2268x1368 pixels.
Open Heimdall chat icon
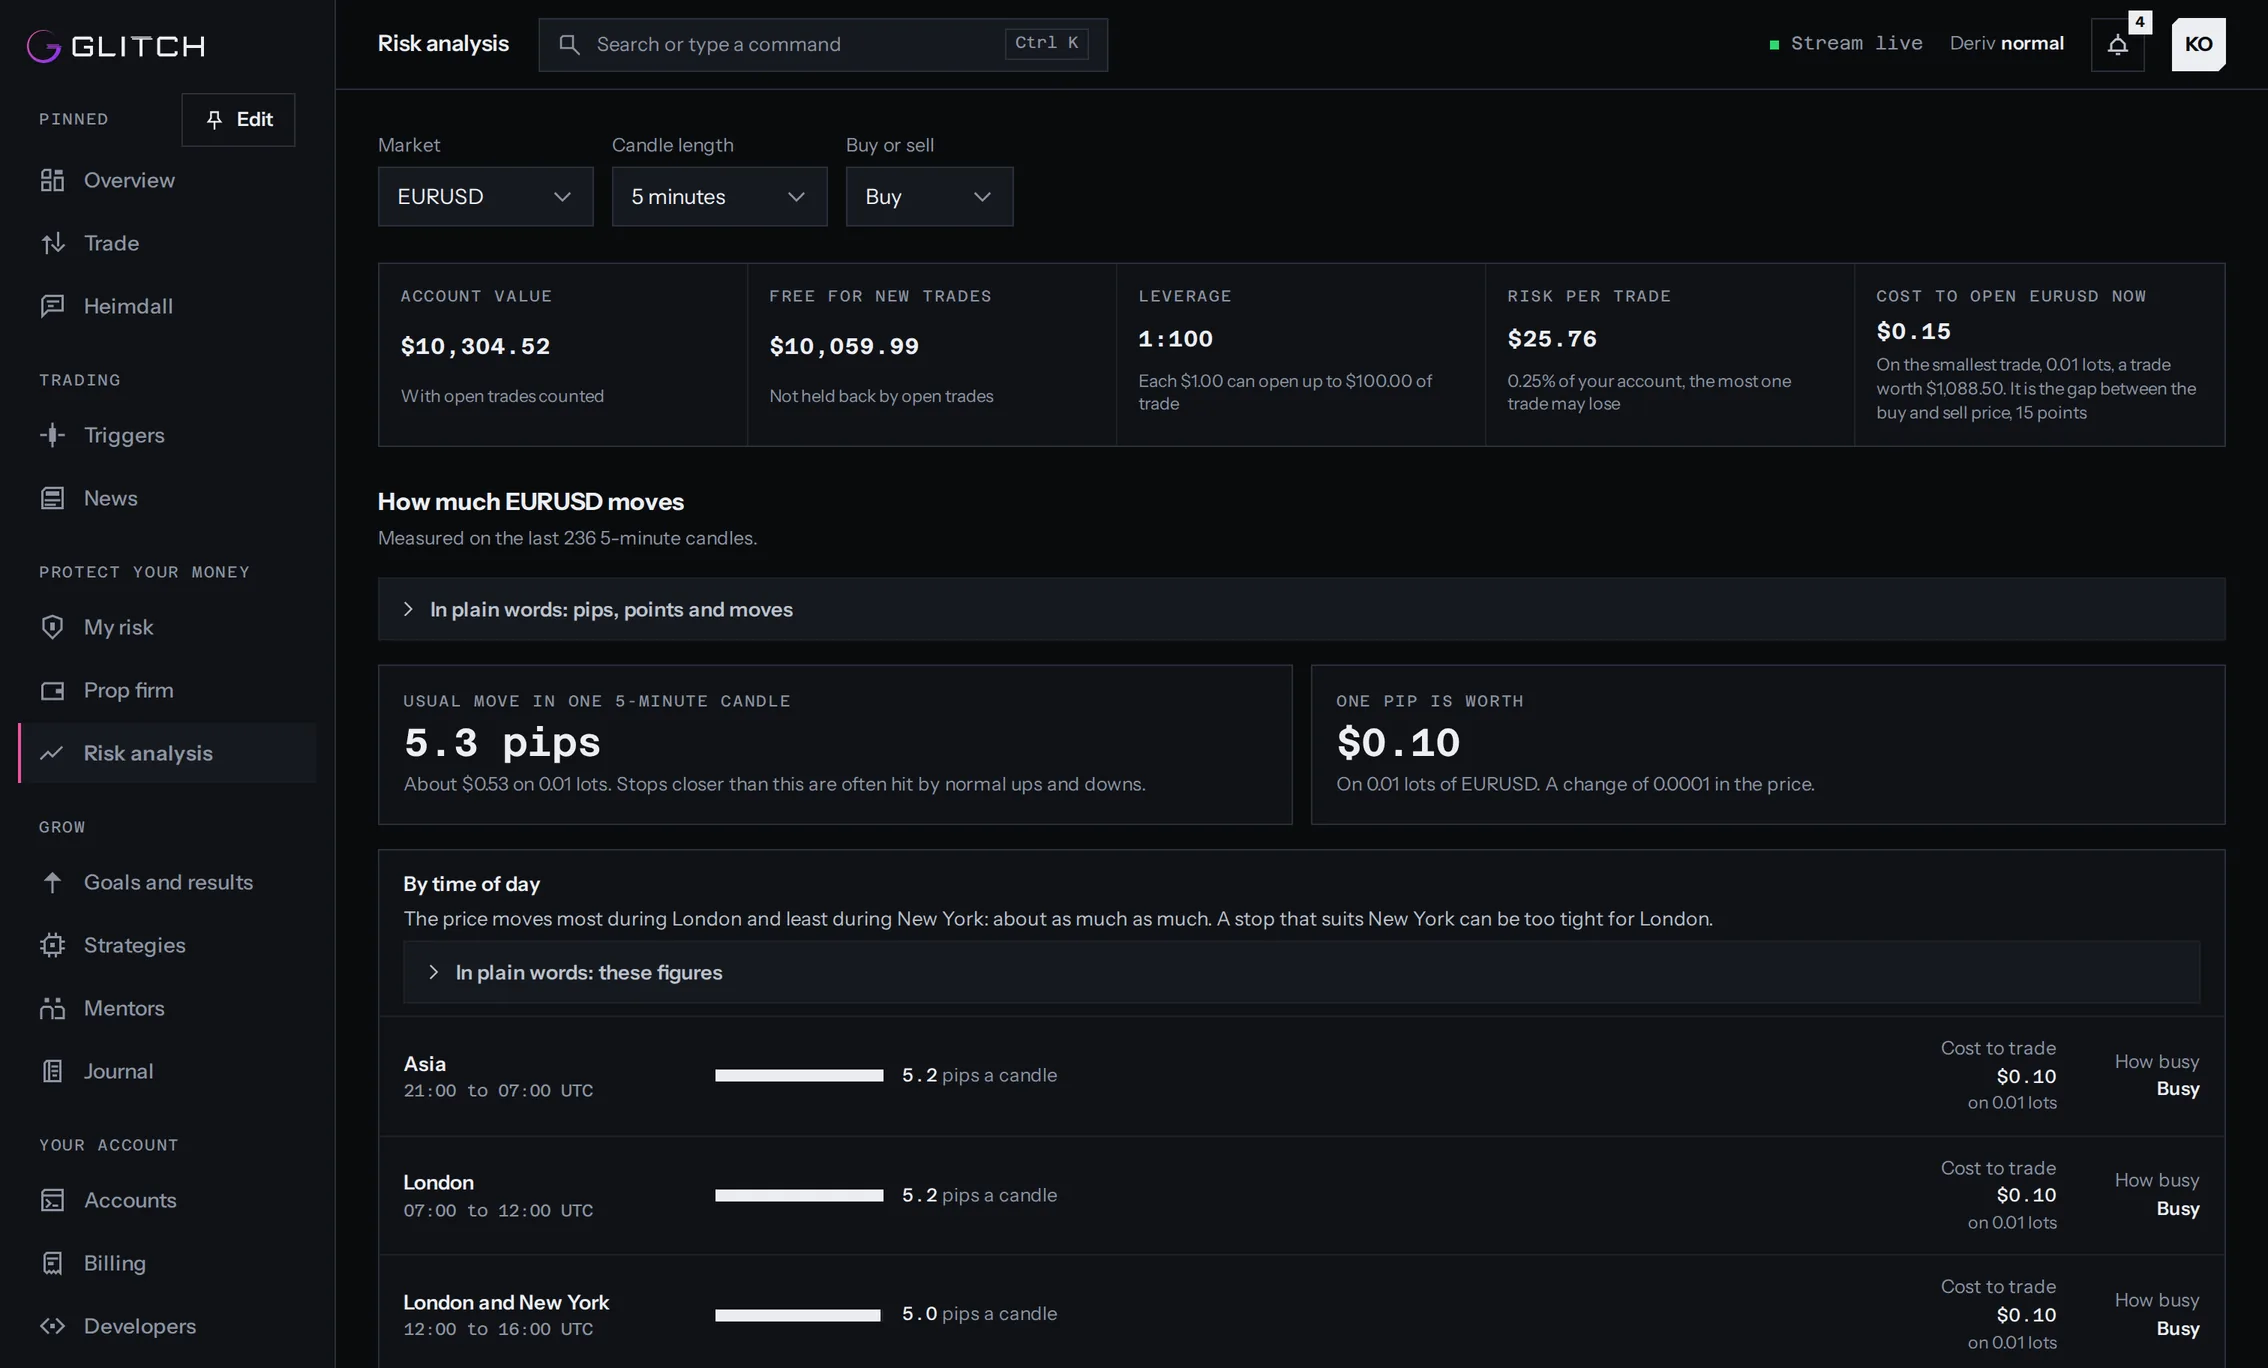pyautogui.click(x=52, y=306)
